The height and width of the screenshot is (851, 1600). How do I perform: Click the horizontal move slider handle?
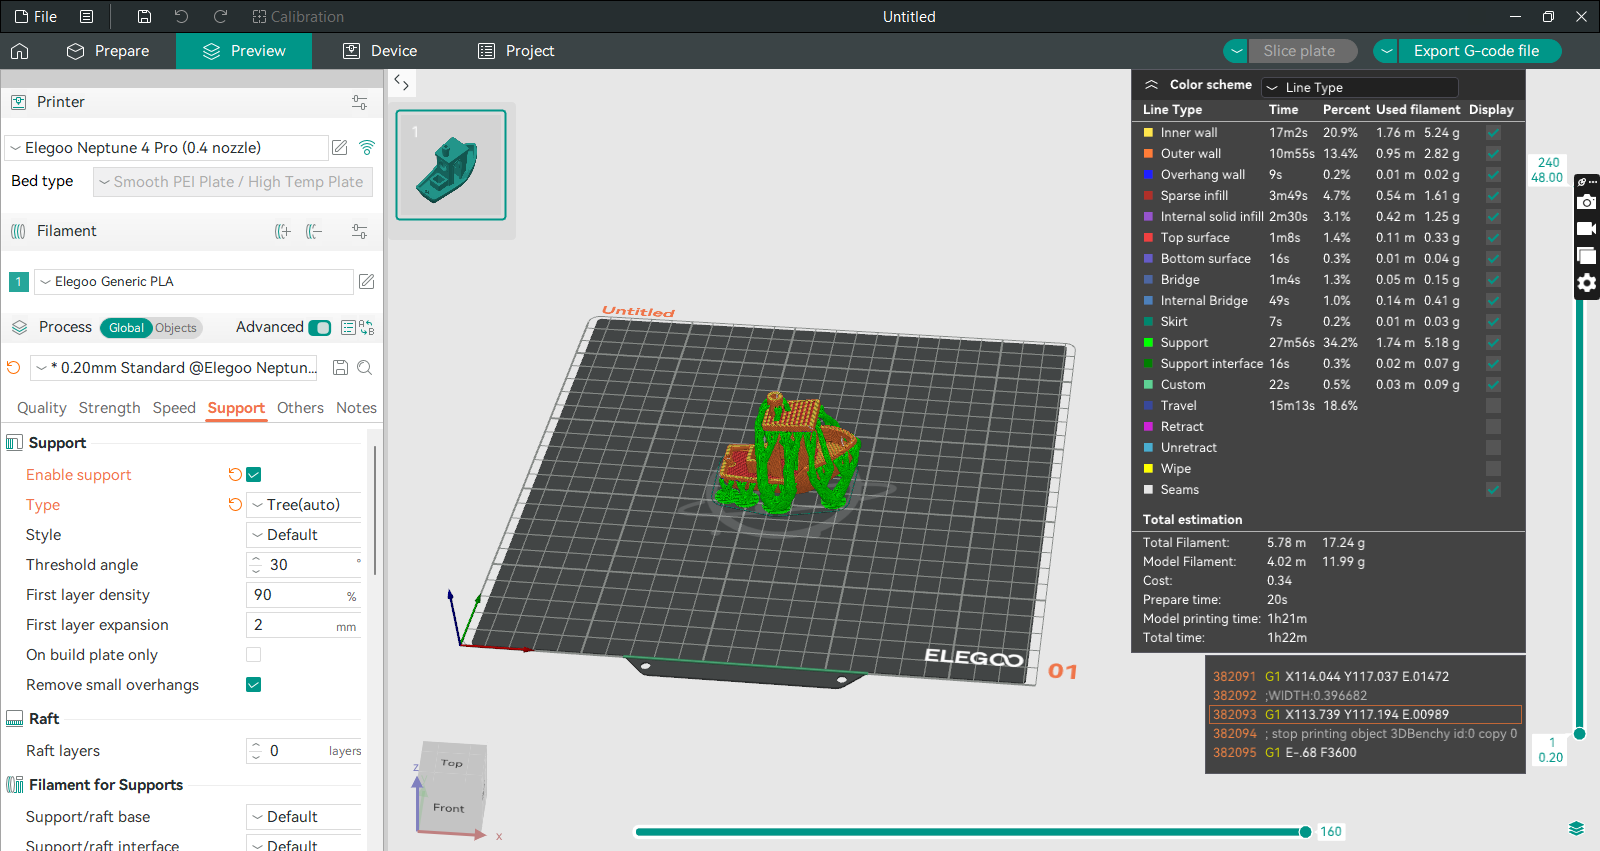1305,832
